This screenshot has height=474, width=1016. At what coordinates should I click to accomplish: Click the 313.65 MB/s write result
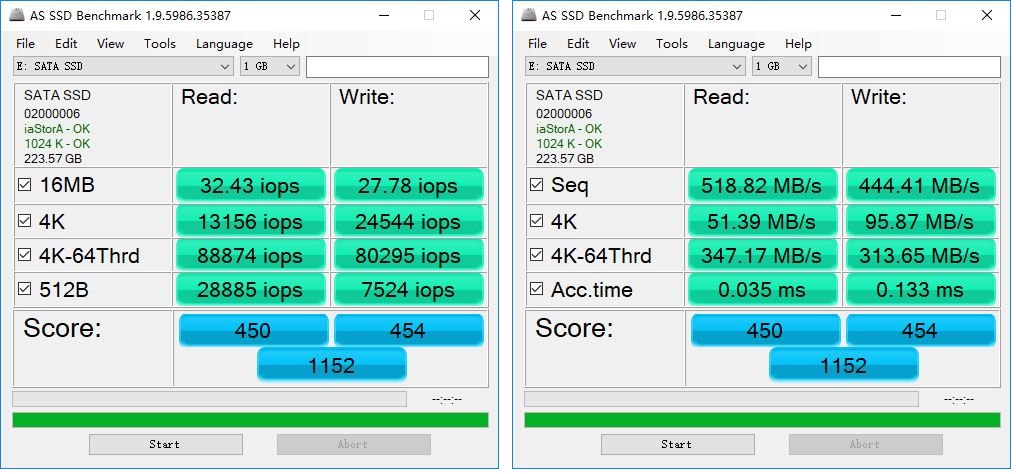[x=921, y=254]
